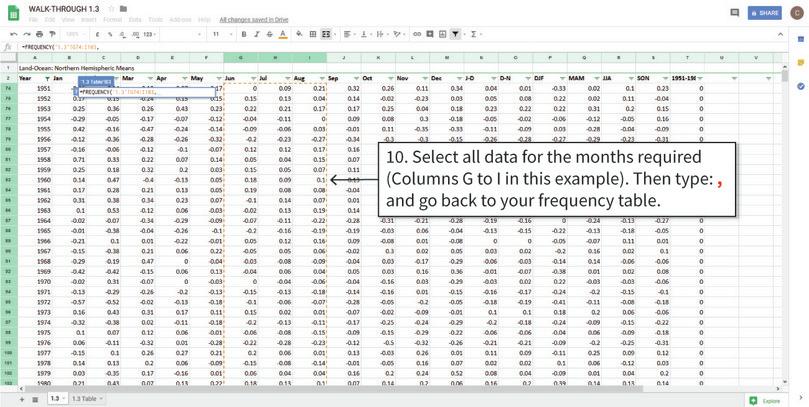This screenshot has width=809, height=407.
Task: Select column G header
Action: (x=240, y=57)
